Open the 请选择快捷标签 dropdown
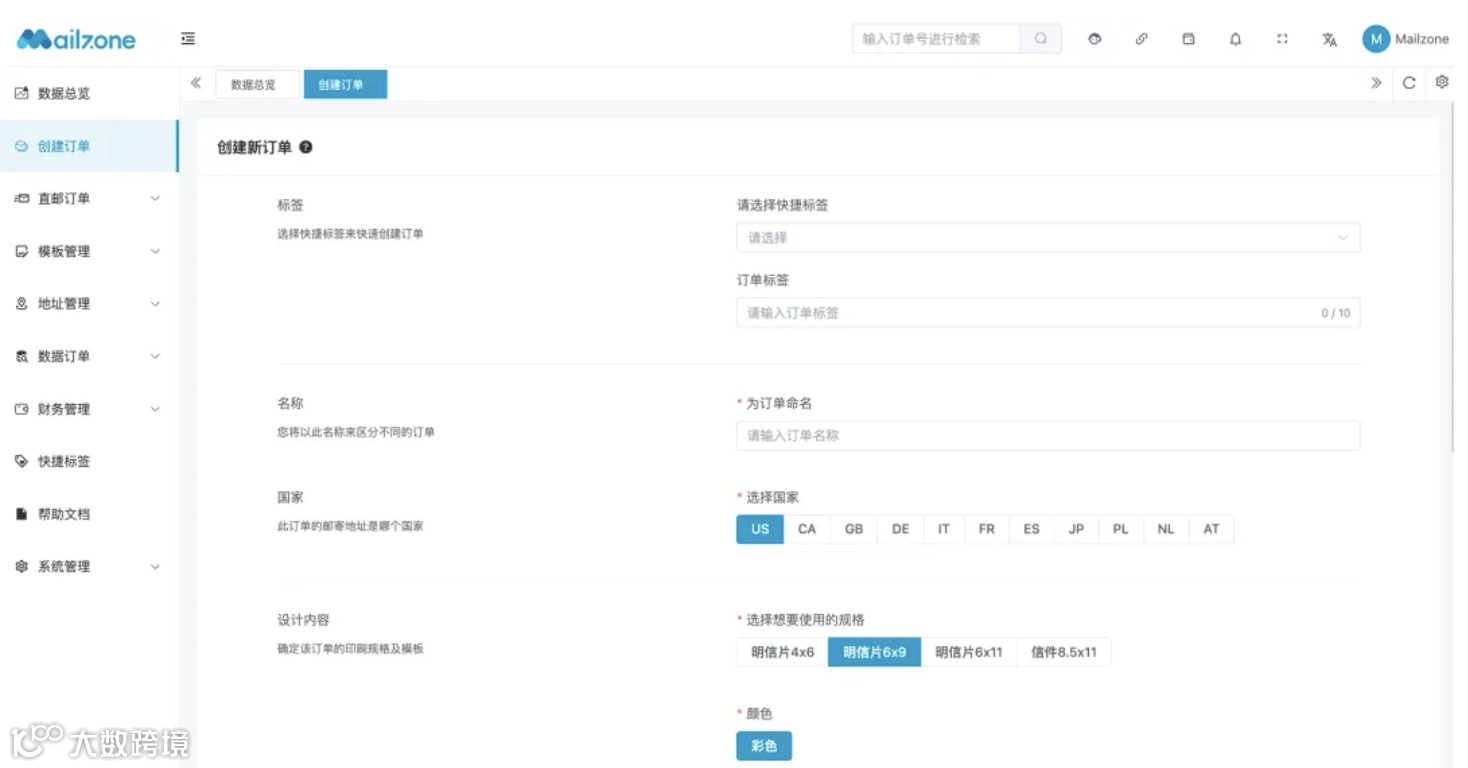The image size is (1468, 768). pyautogui.click(x=1047, y=237)
